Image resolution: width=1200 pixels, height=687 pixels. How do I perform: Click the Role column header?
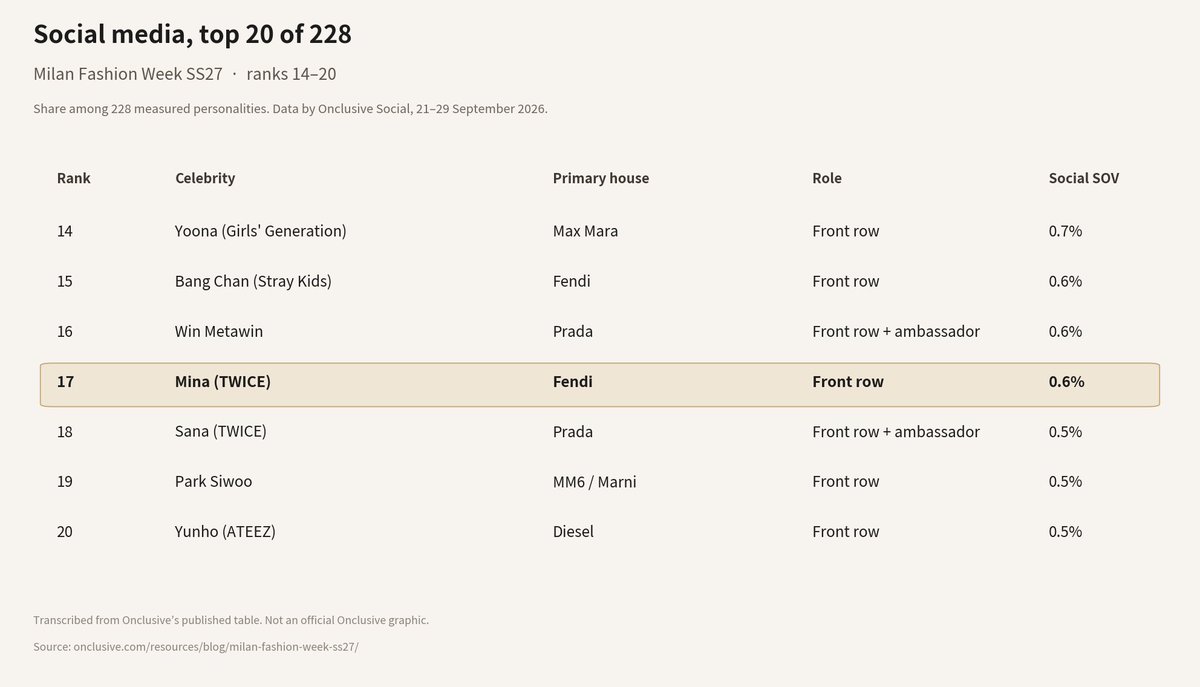[x=827, y=178]
